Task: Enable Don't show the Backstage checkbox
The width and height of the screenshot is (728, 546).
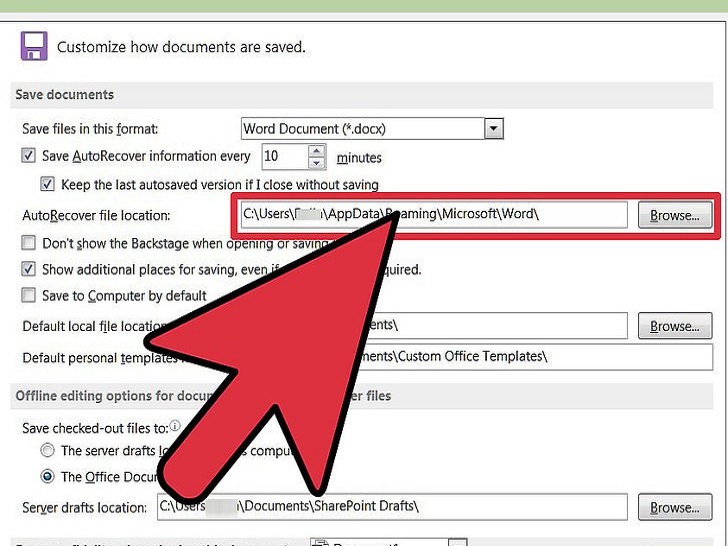Action: [28, 243]
